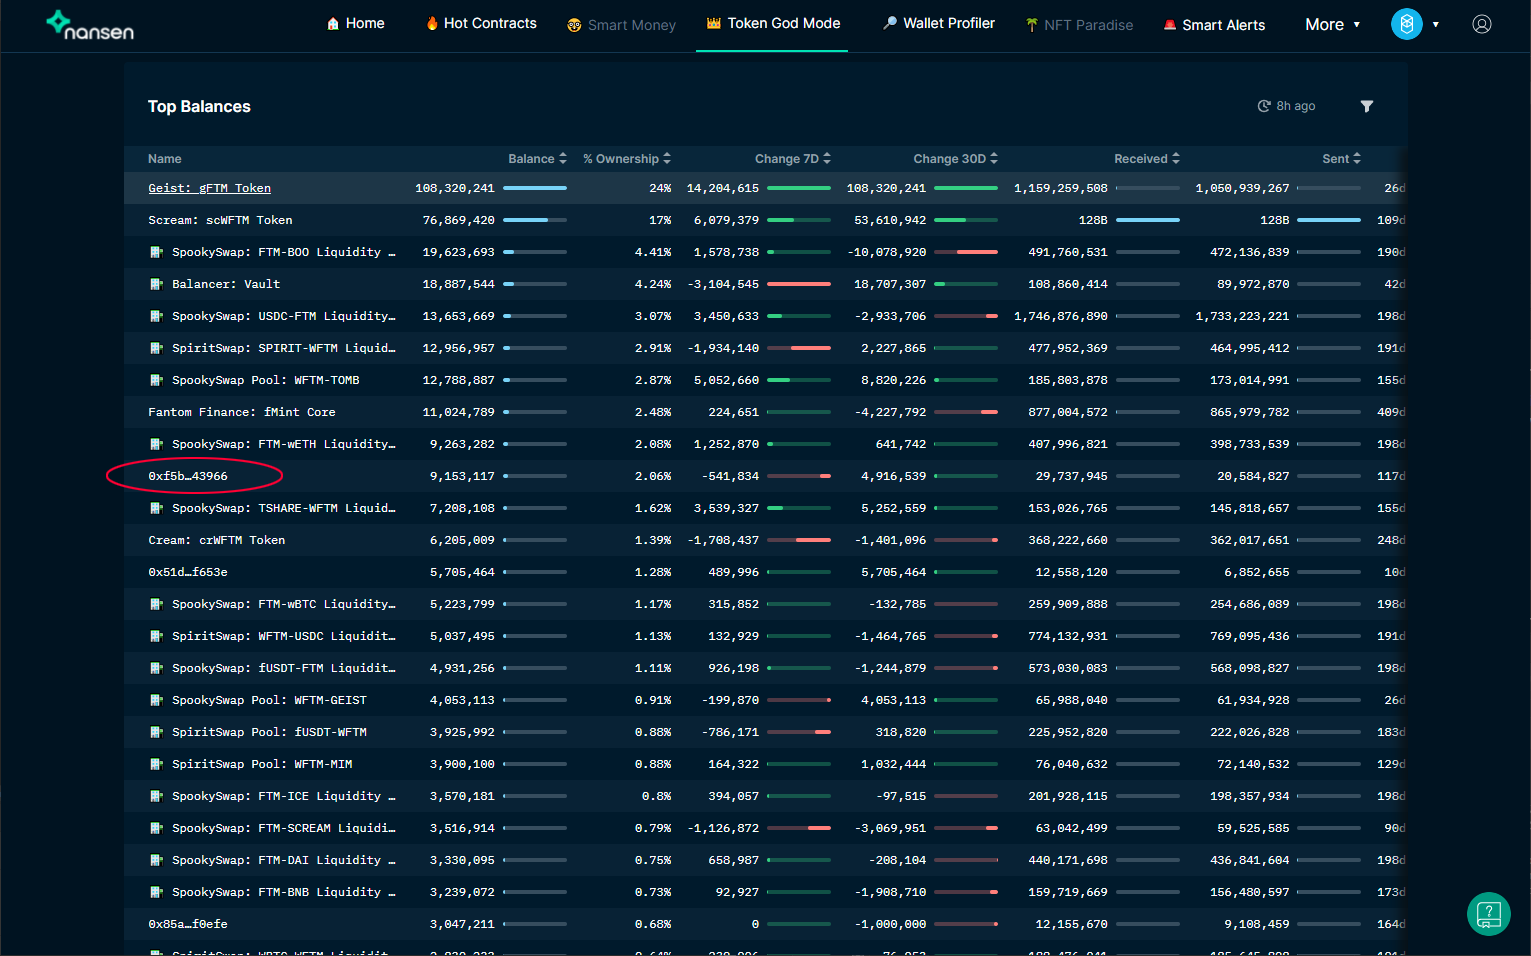The image size is (1531, 956).
Task: Click contract icon for SpookySwap Pool: WFTM-GEIST
Action: 156,700
